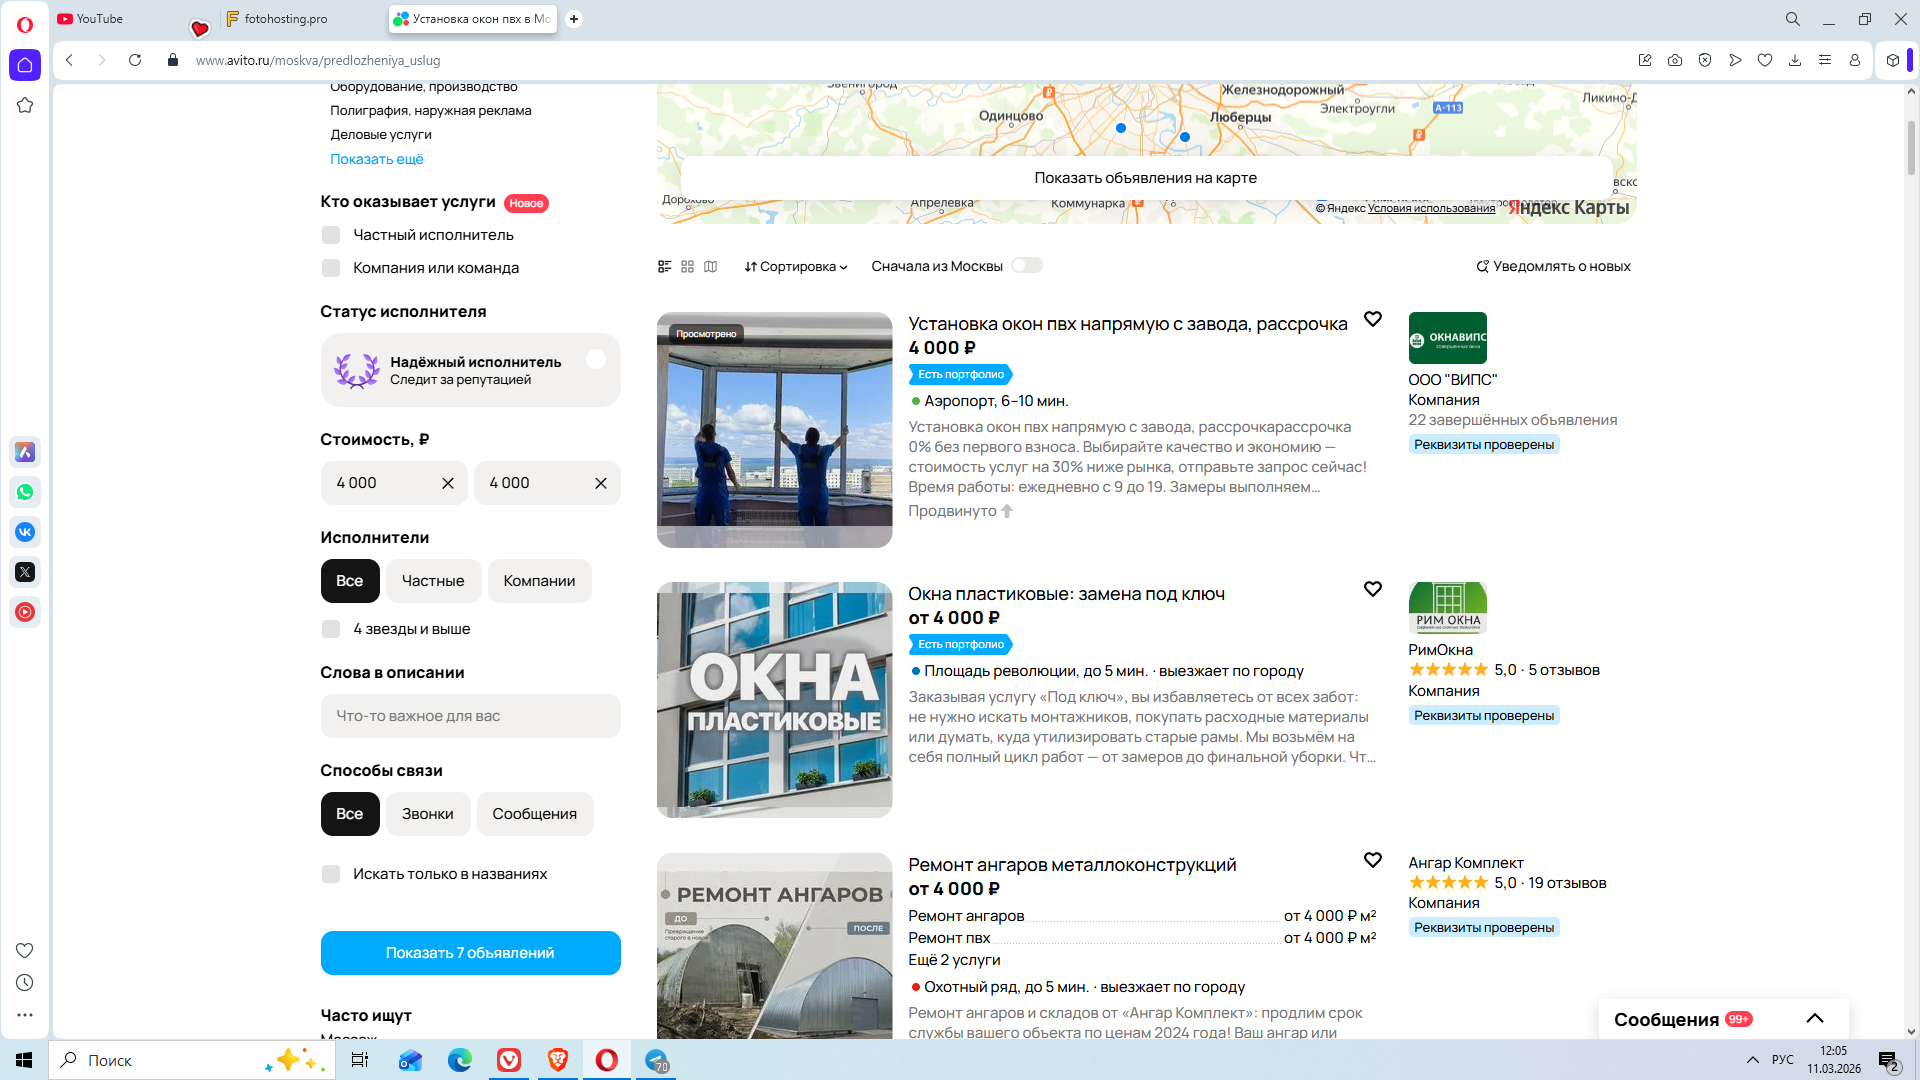Switch to grid view of listings
This screenshot has width=1920, height=1080.
point(687,266)
